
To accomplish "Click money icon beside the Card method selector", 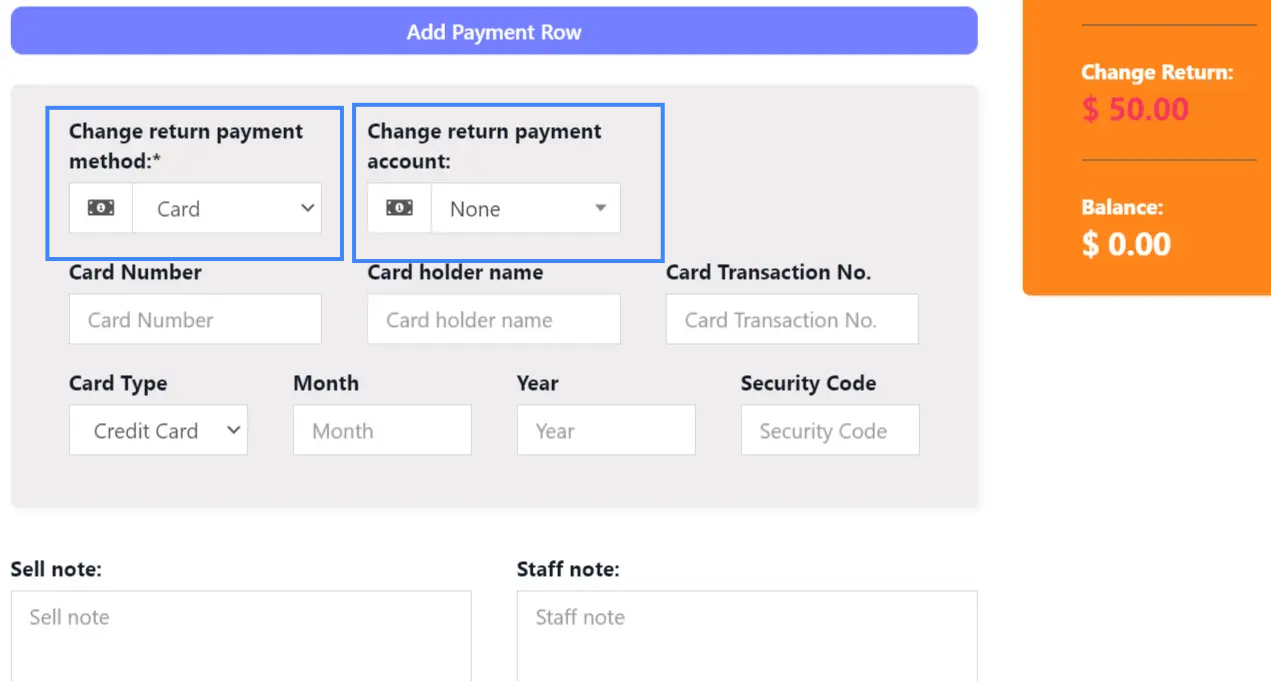I will click(101, 208).
